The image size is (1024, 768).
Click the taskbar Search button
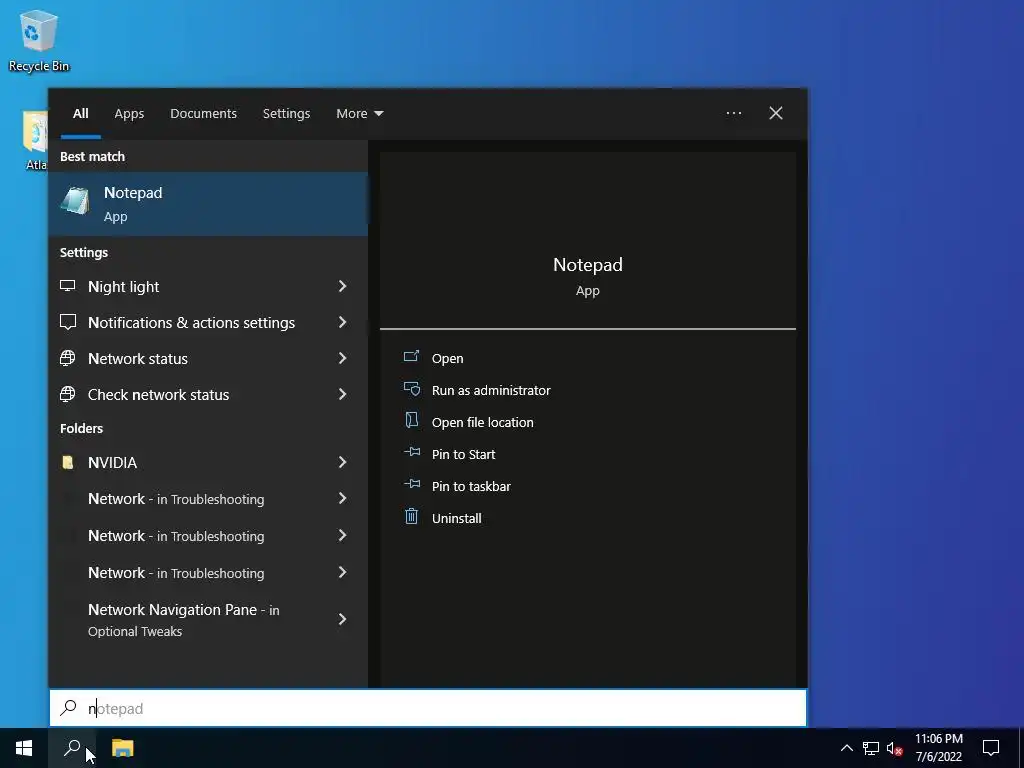[x=72, y=748]
